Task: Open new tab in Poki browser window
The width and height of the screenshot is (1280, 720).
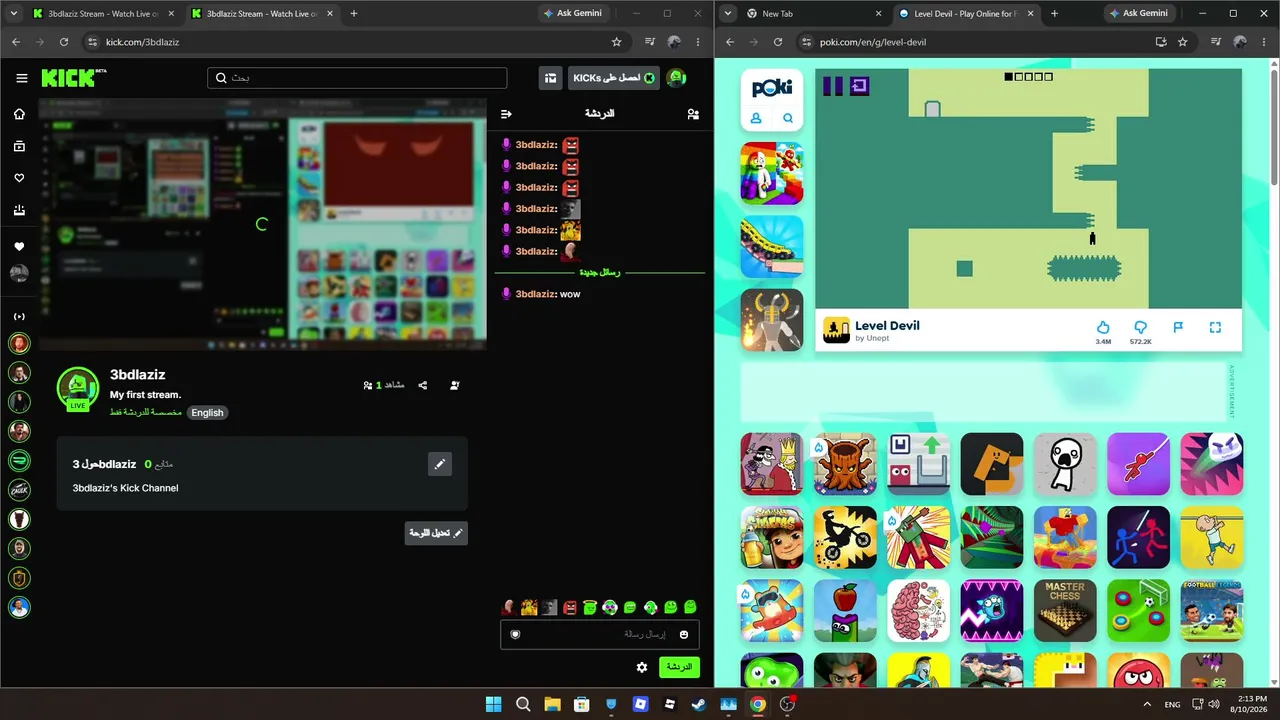Action: coord(1054,14)
